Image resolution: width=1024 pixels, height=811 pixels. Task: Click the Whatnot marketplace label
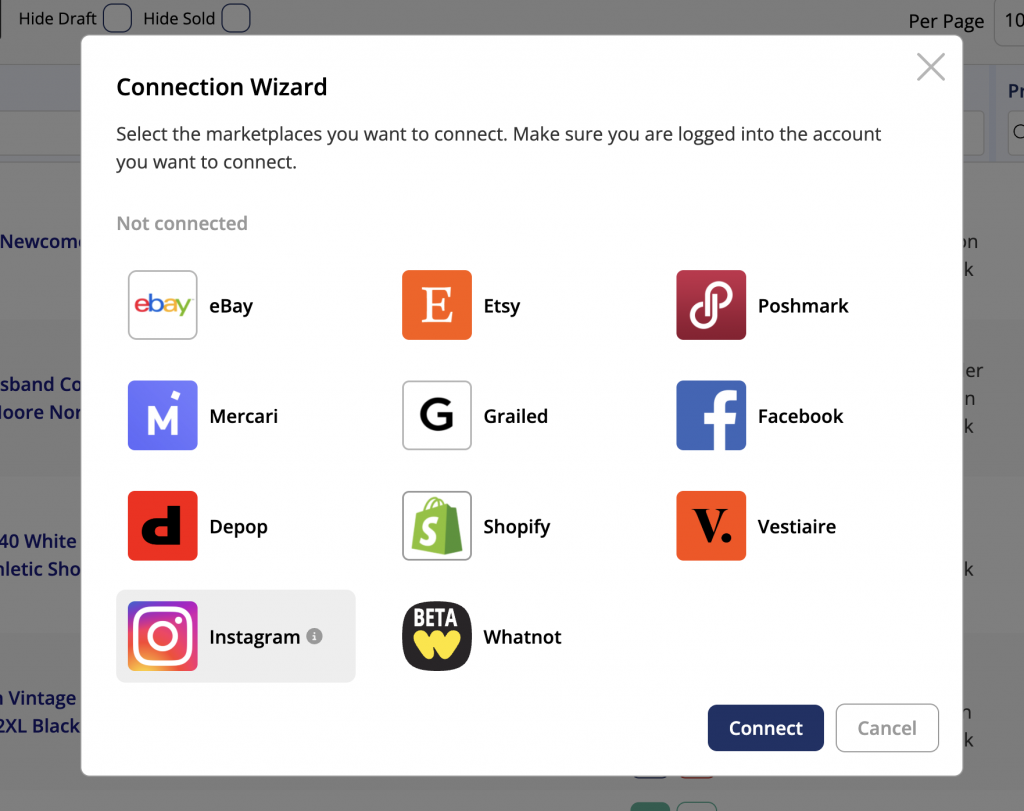click(x=522, y=637)
